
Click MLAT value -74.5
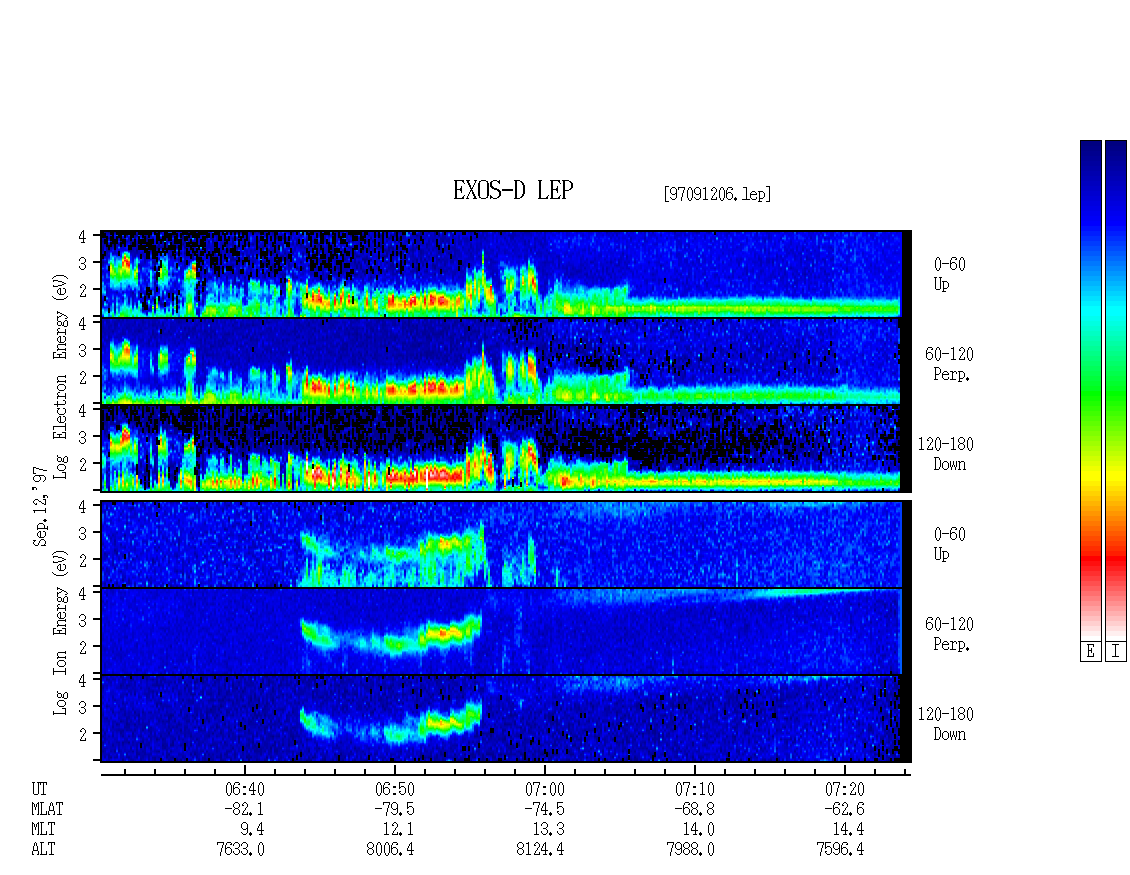tap(543, 809)
